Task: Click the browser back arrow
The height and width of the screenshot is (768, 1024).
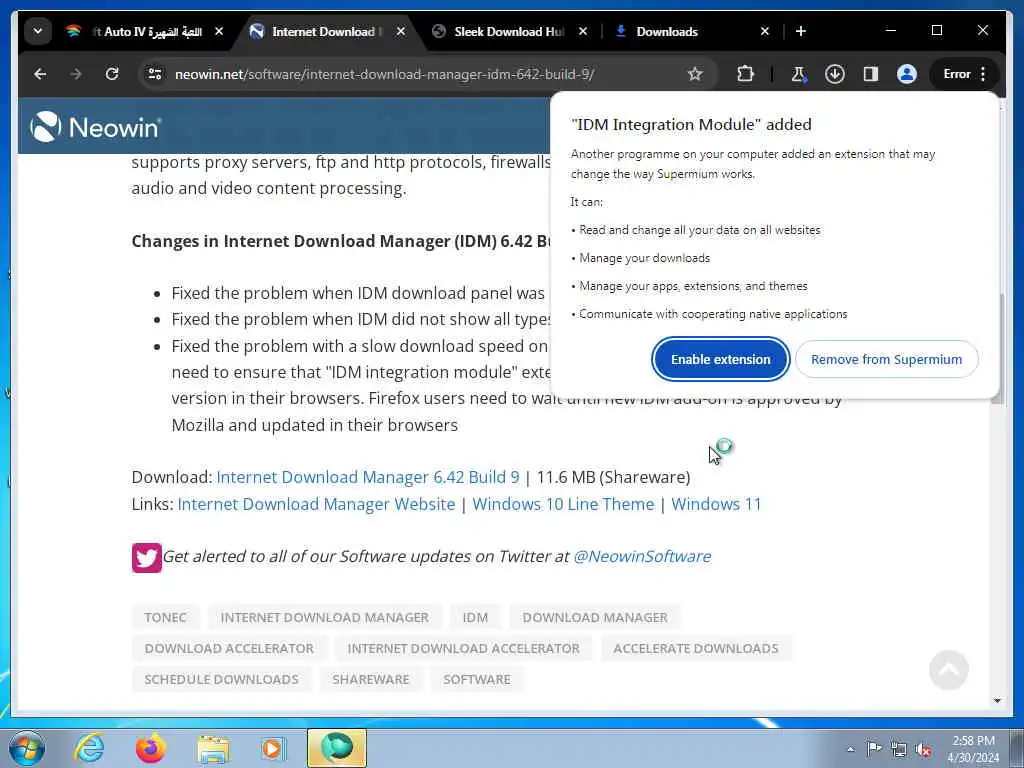Action: [x=40, y=74]
